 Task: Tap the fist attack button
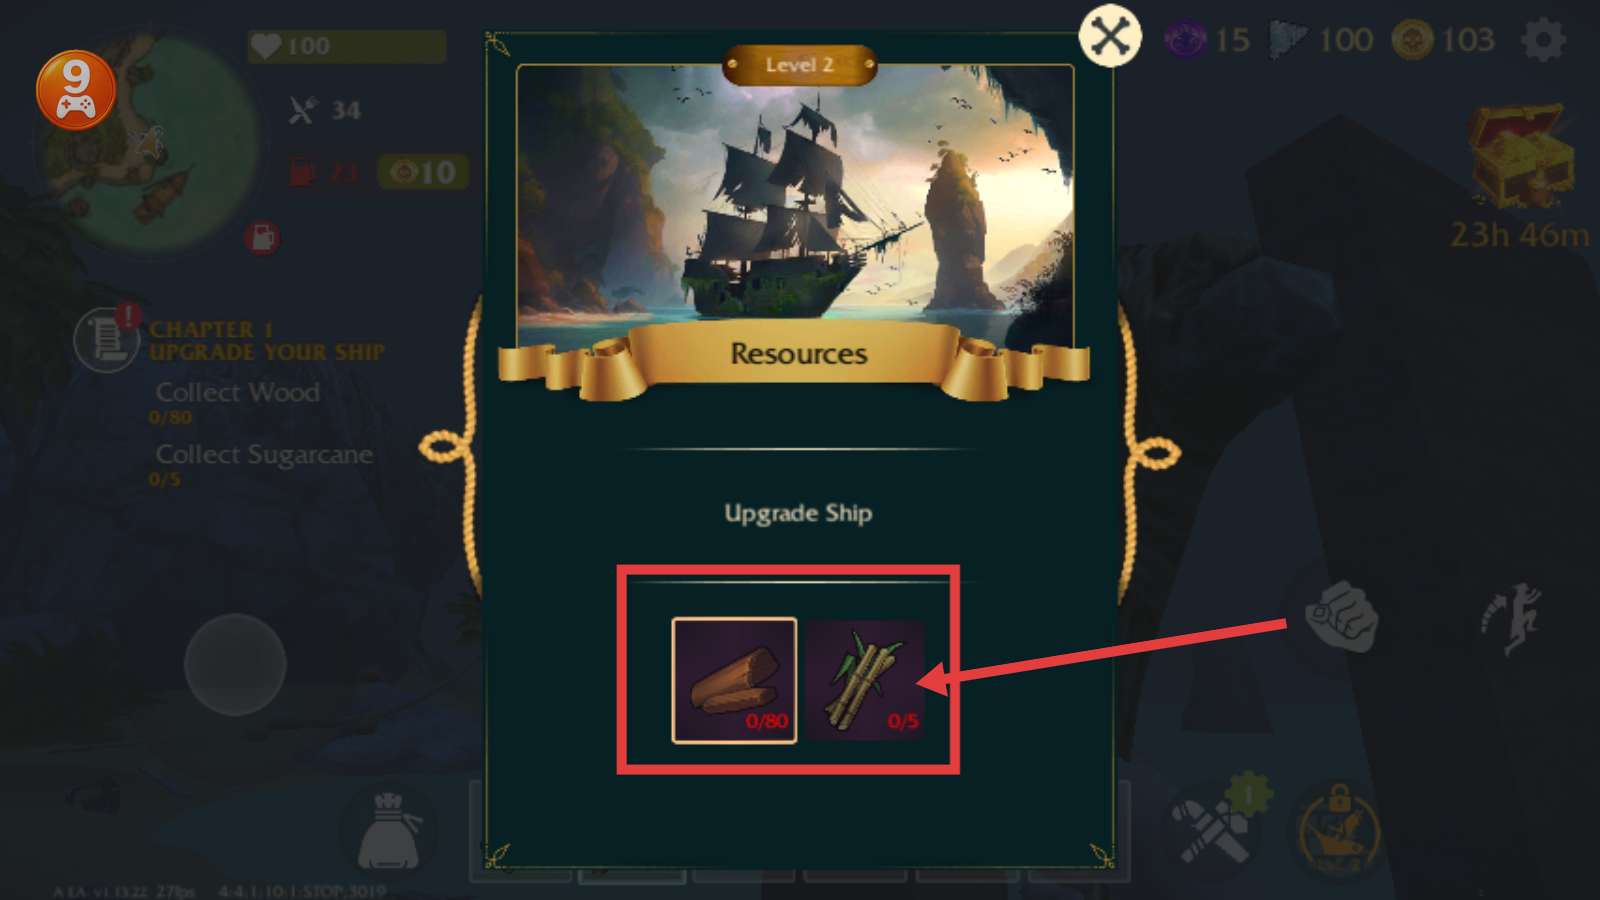coord(1342,617)
